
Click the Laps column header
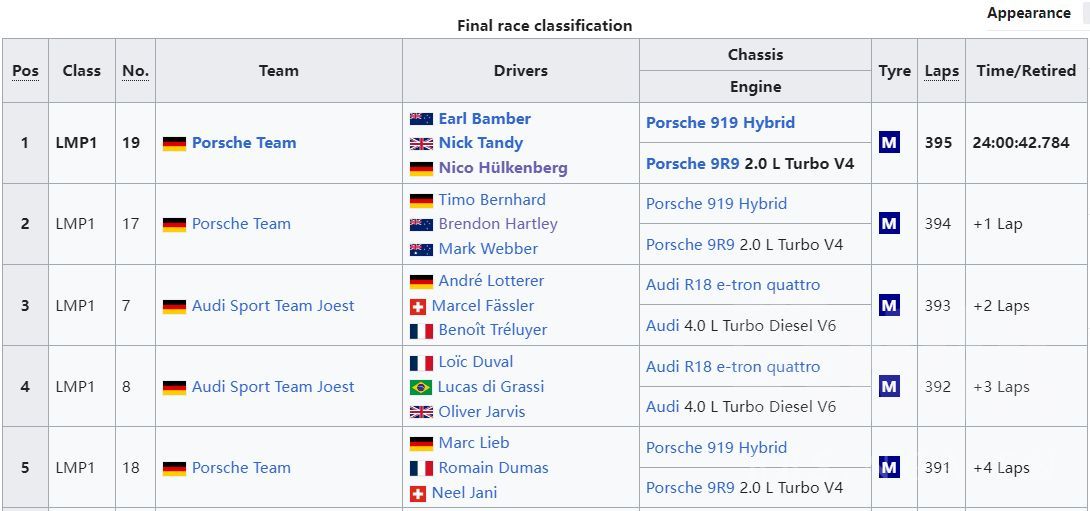coord(941,71)
